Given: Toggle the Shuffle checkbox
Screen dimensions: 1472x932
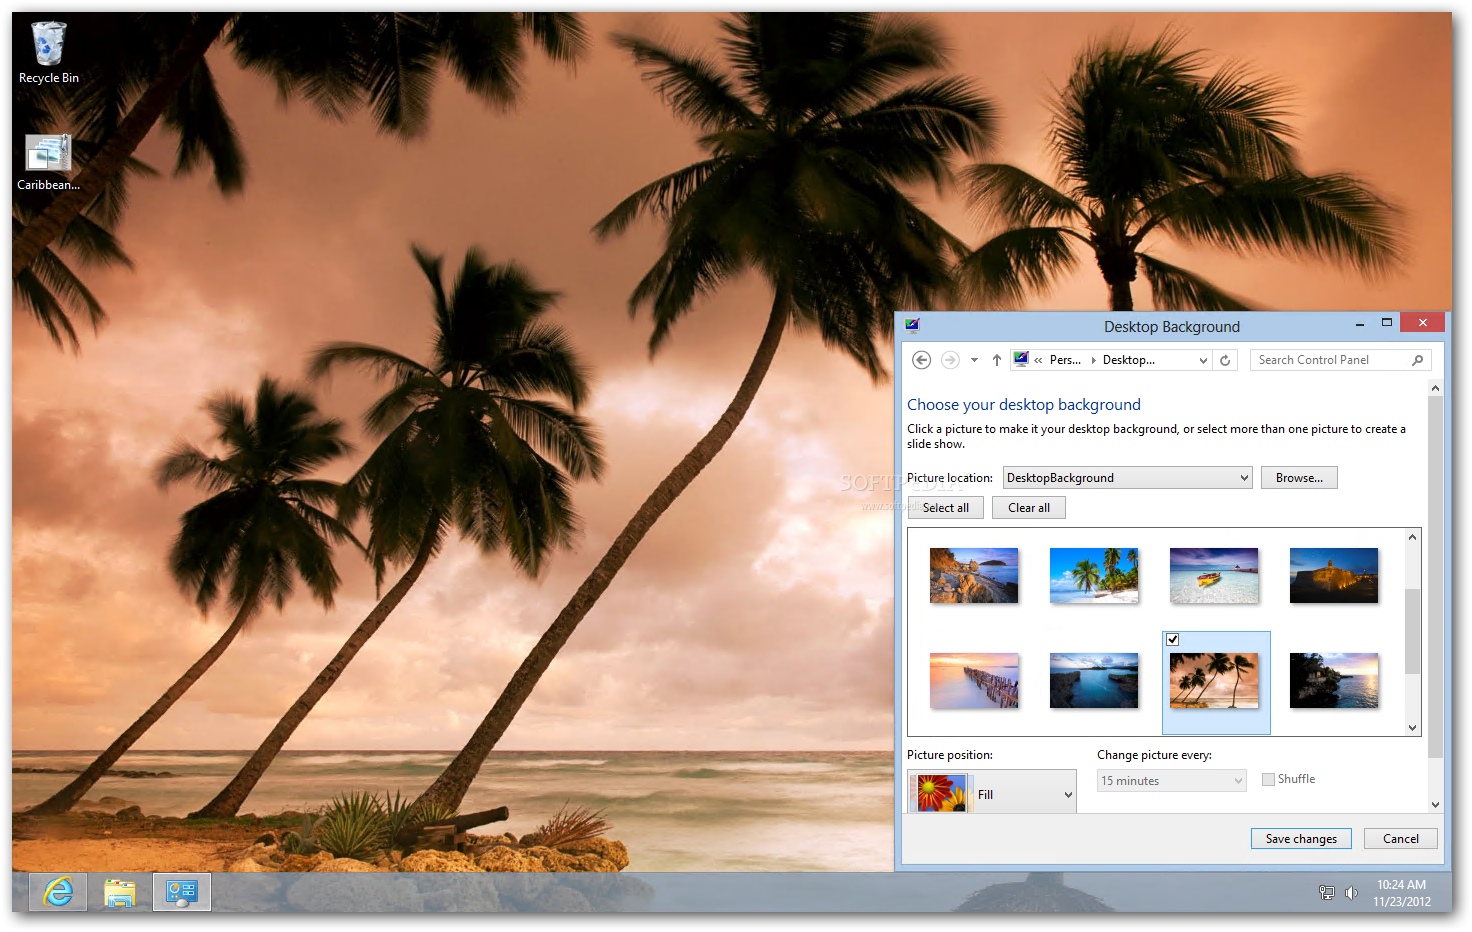Looking at the screenshot, I should tap(1268, 779).
